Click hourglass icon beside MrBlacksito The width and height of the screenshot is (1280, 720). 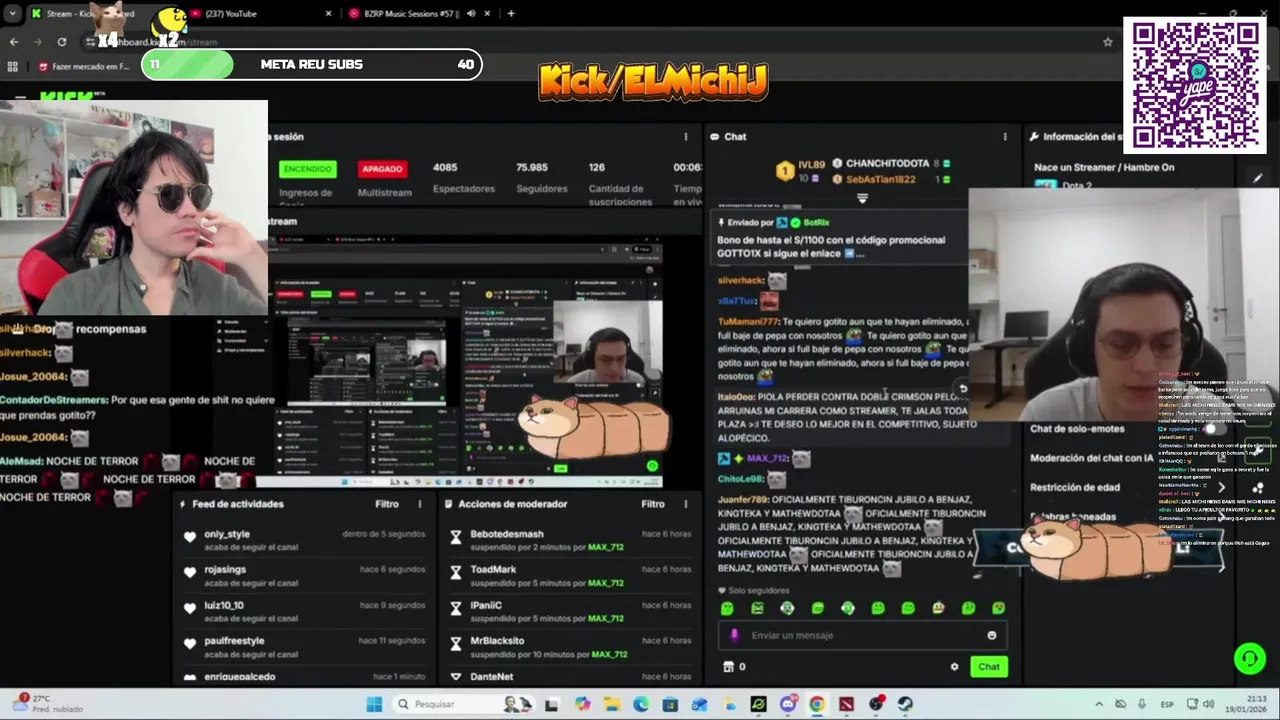click(456, 644)
